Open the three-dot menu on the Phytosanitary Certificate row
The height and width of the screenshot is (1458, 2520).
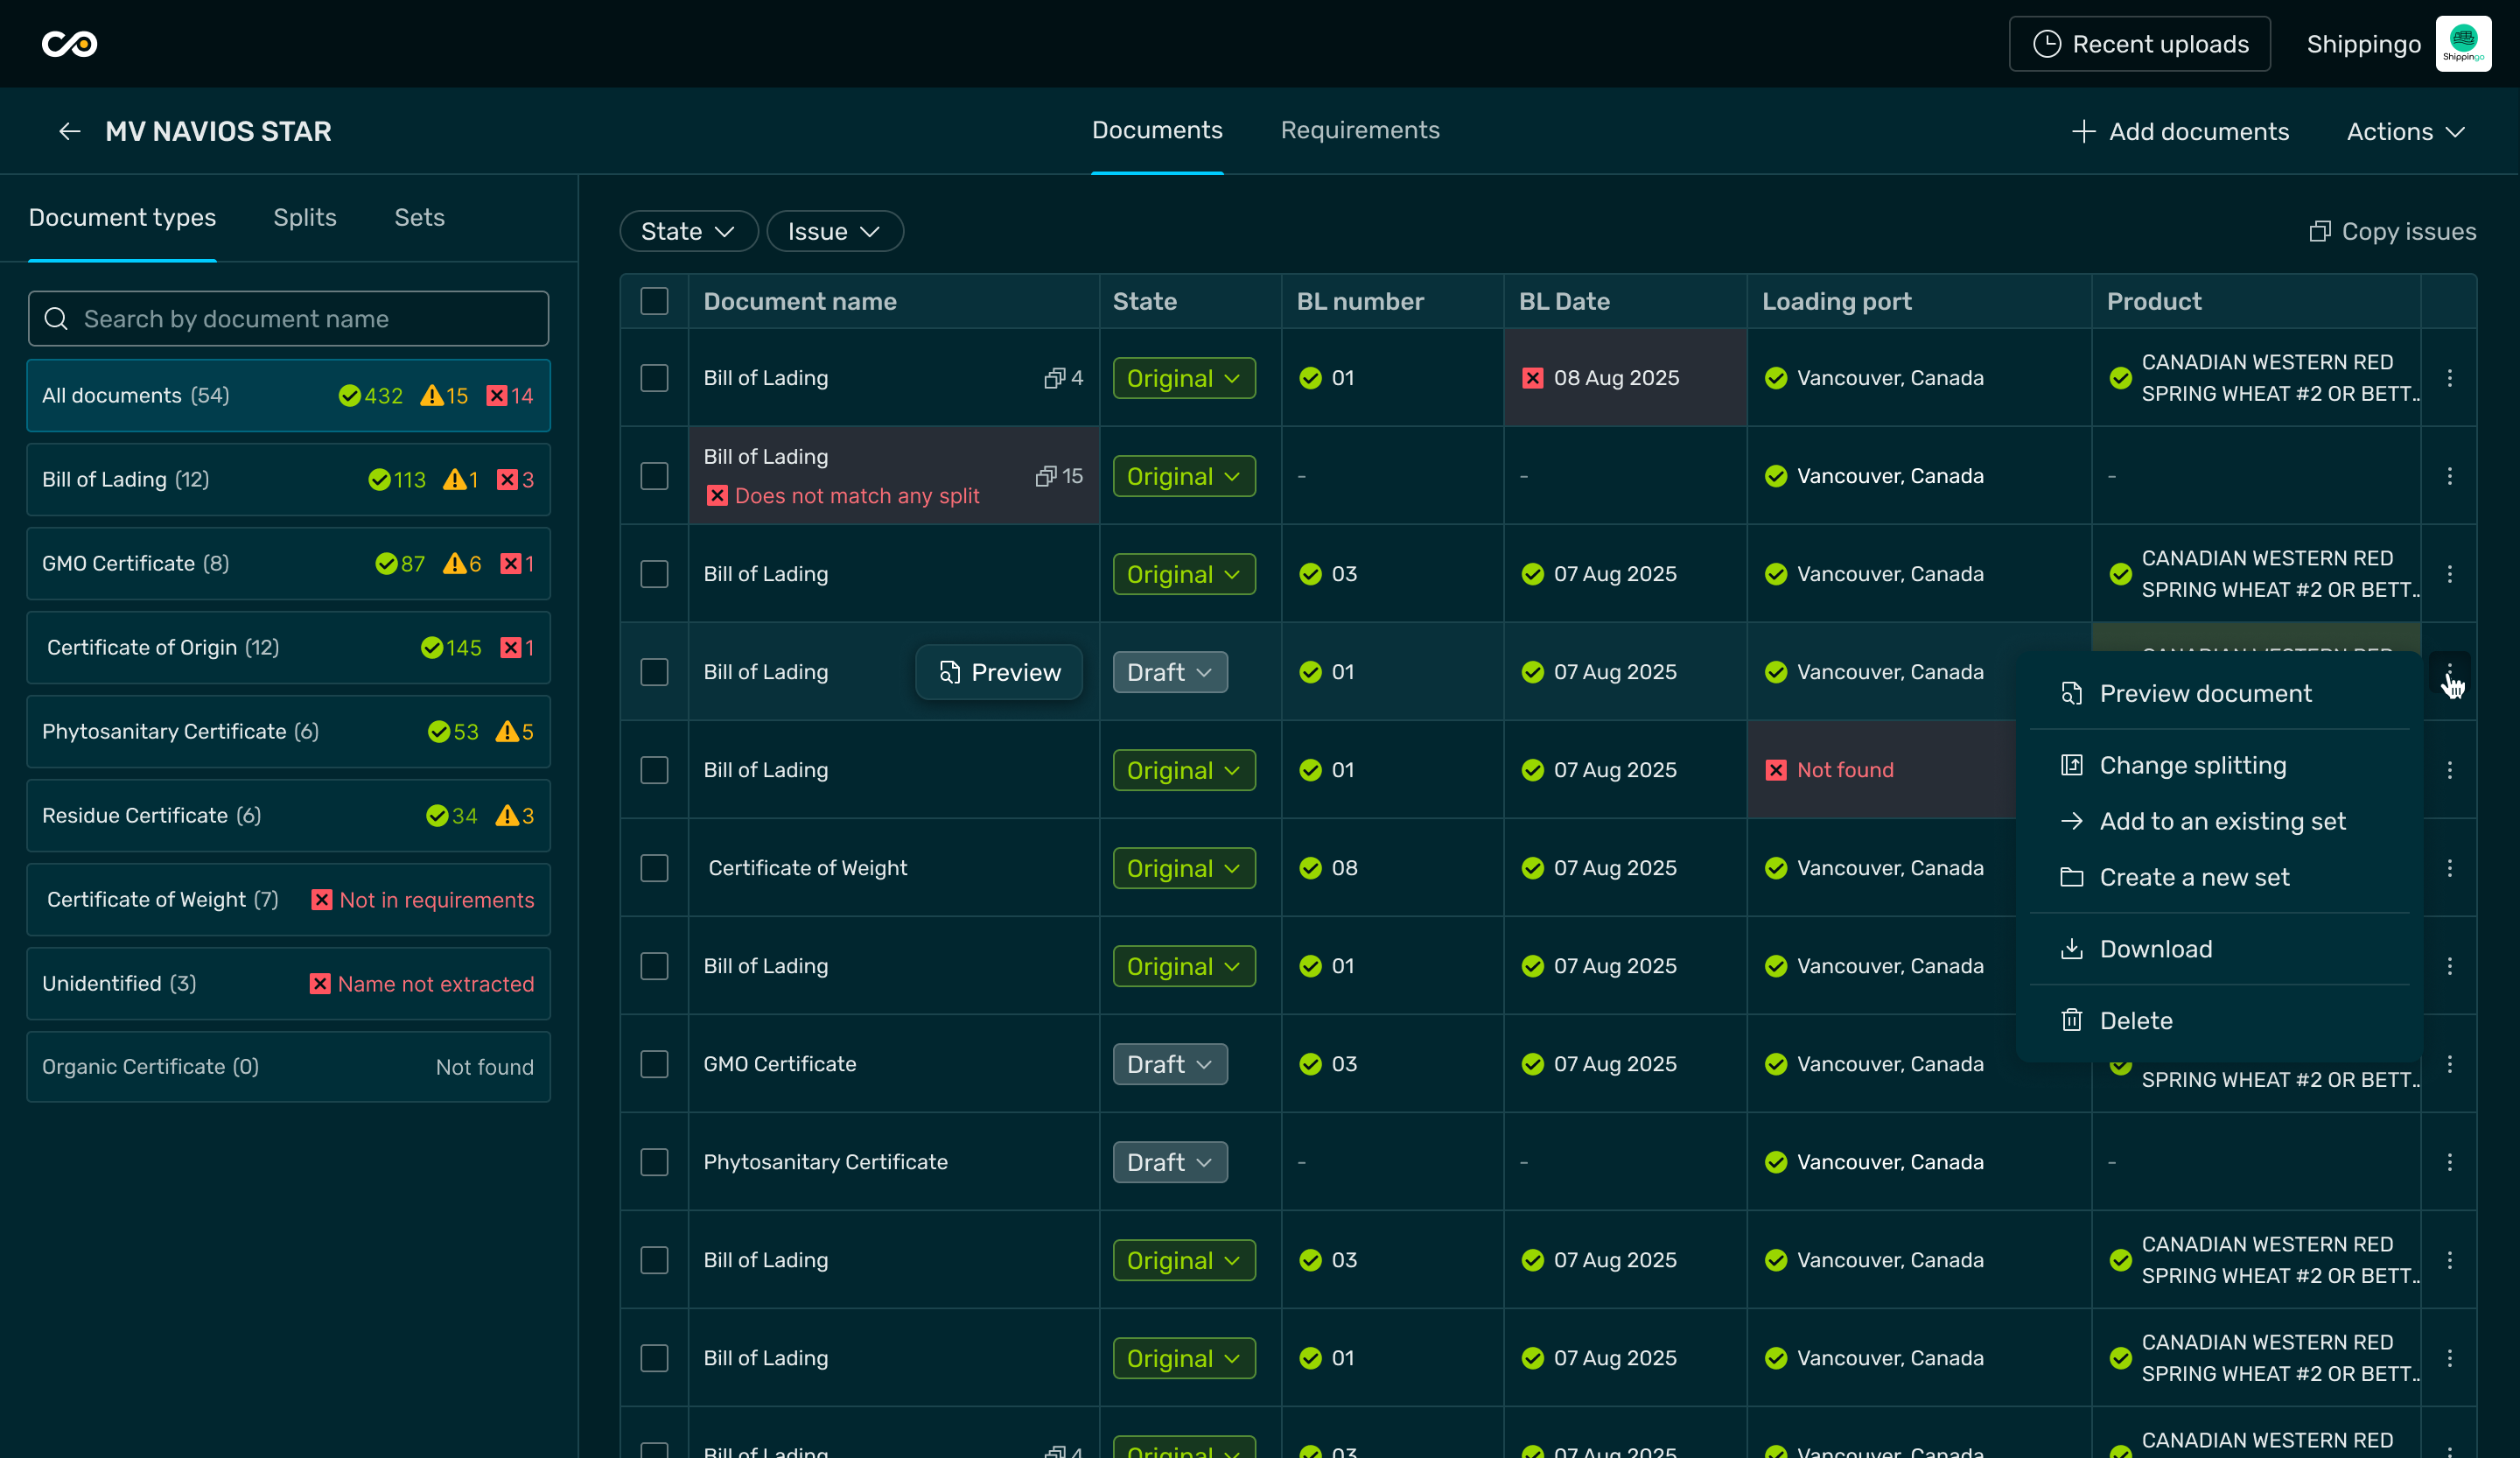(x=2449, y=1162)
